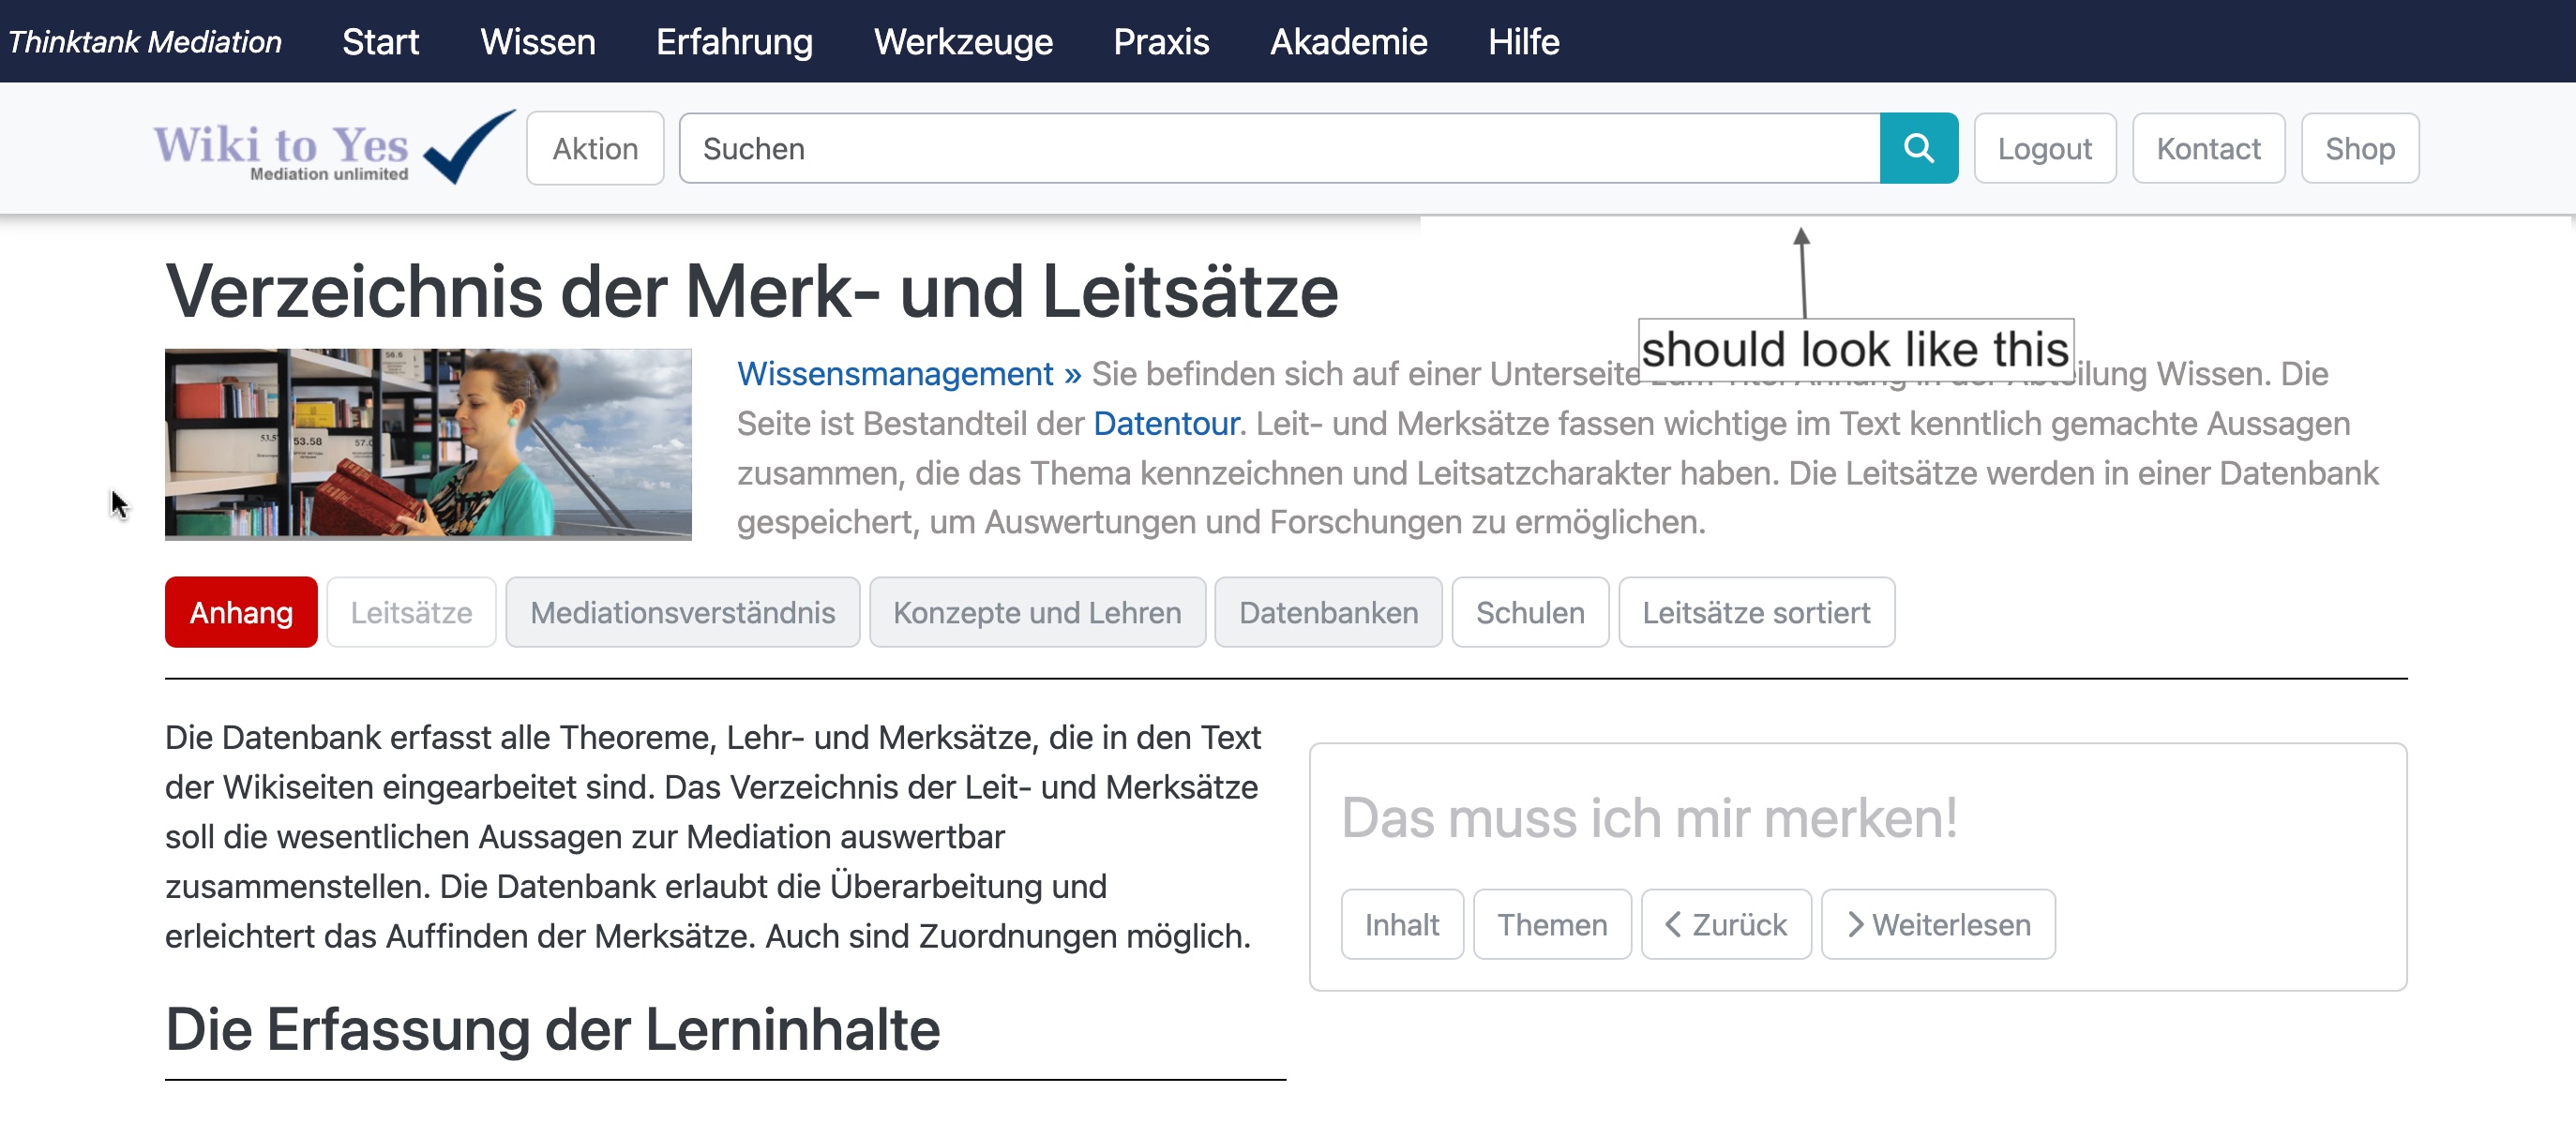2576x1122 pixels.
Task: Click into the Suchen search field
Action: pyautogui.click(x=1278, y=148)
